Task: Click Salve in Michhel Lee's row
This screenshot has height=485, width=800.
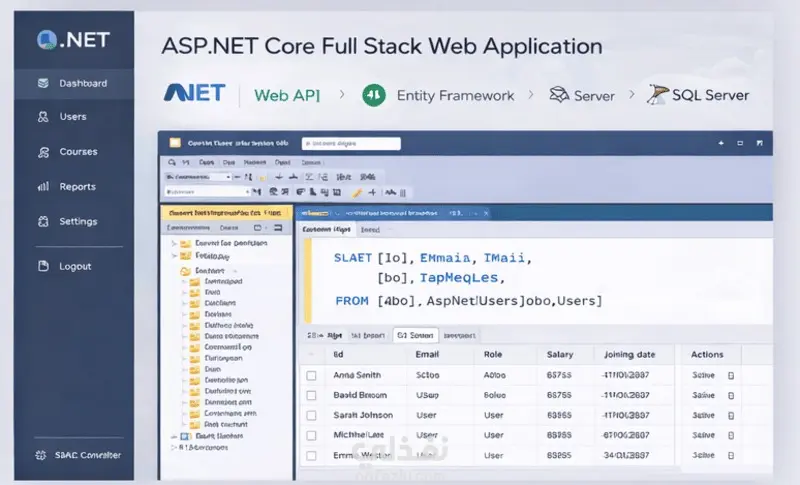Action: tap(704, 435)
